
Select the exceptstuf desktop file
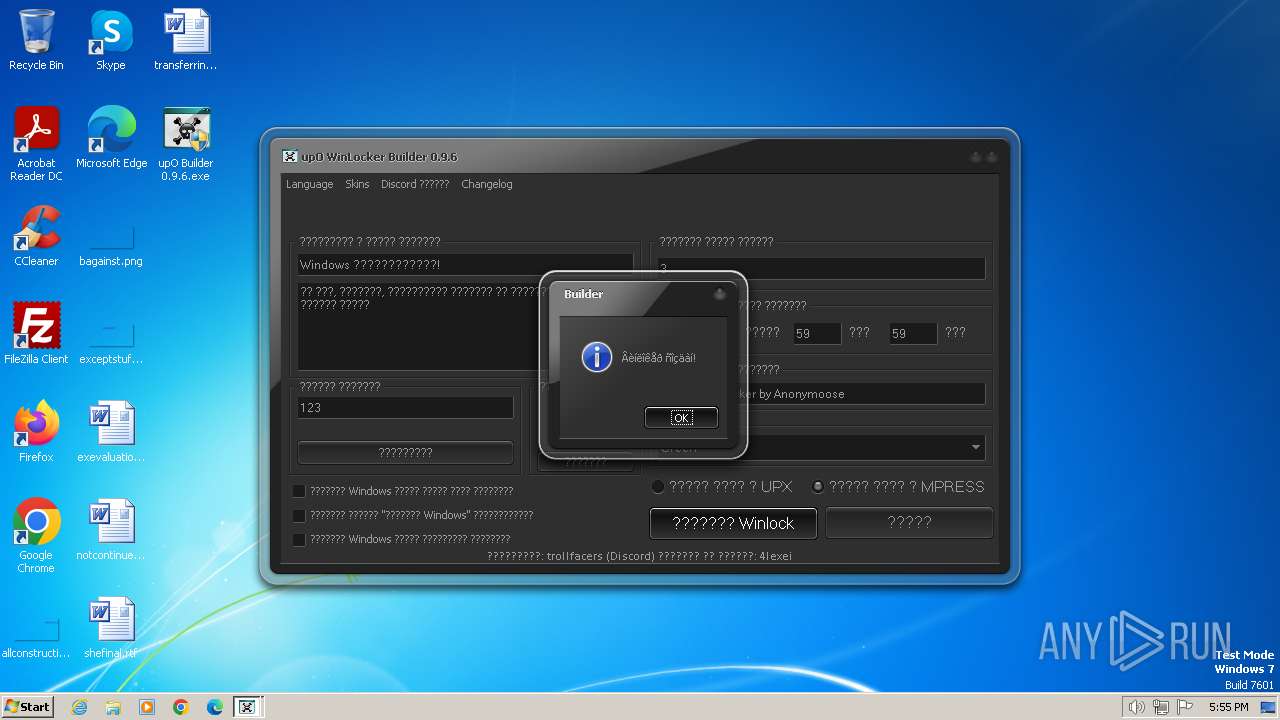(111, 343)
